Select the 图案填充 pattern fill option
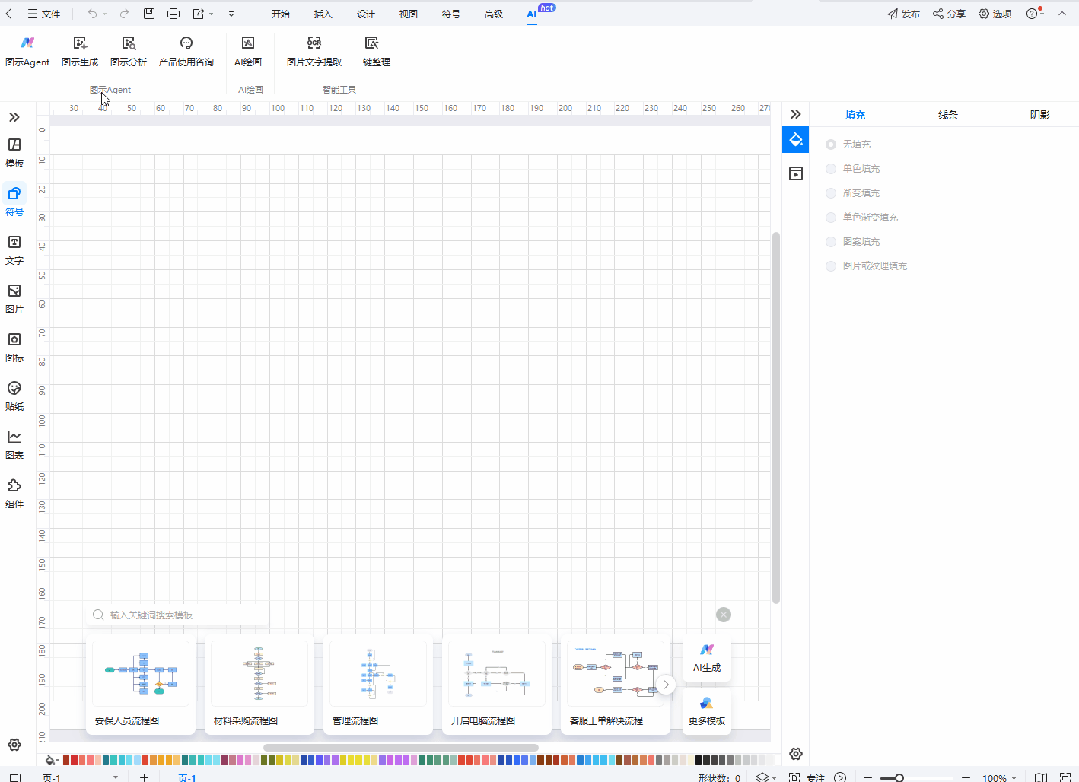This screenshot has height=782, width=1079. (x=853, y=242)
